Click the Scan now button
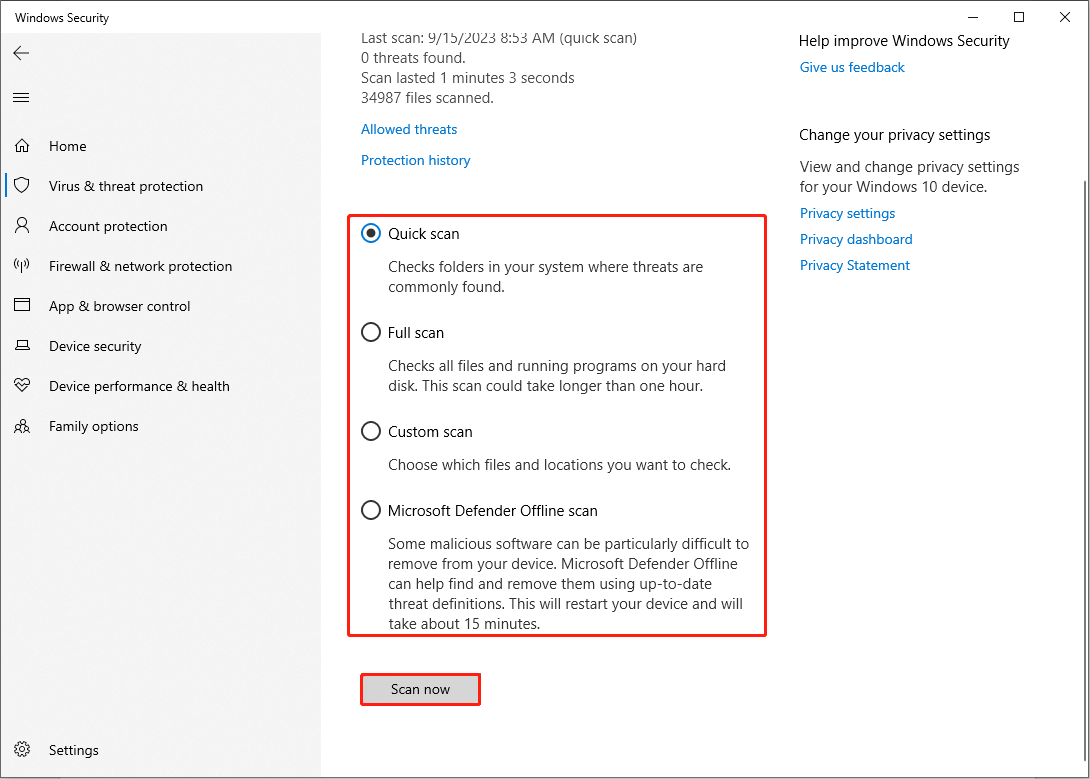The image size is (1090, 779). (x=420, y=689)
